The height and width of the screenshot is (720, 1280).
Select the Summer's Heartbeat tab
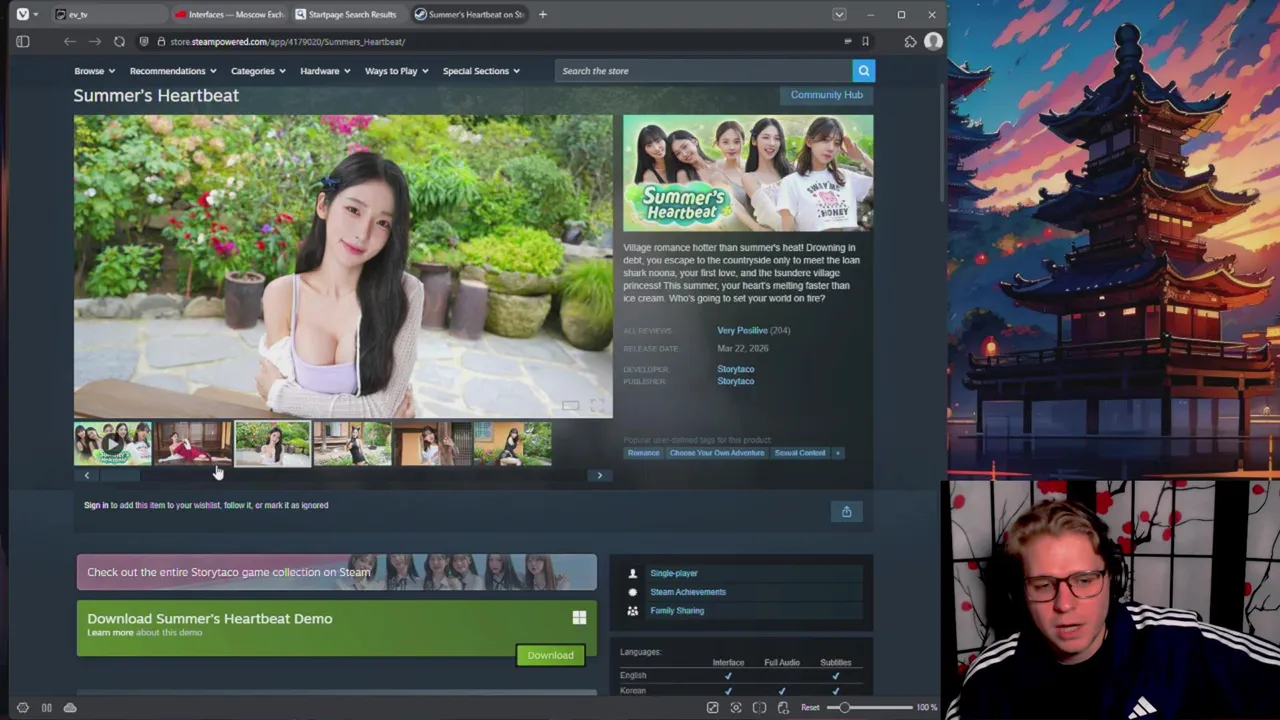point(469,14)
